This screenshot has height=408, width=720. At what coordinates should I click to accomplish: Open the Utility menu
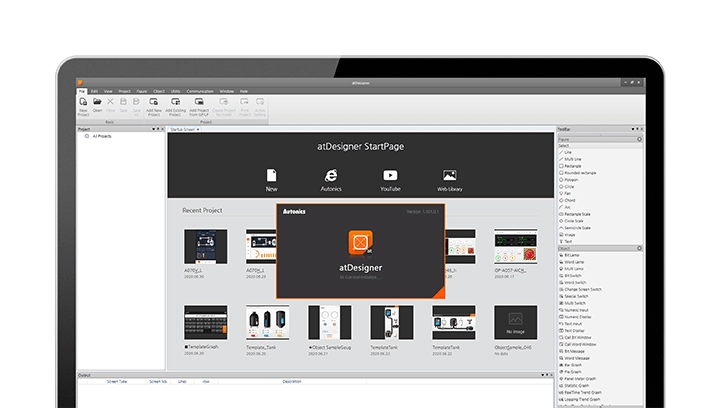(175, 90)
